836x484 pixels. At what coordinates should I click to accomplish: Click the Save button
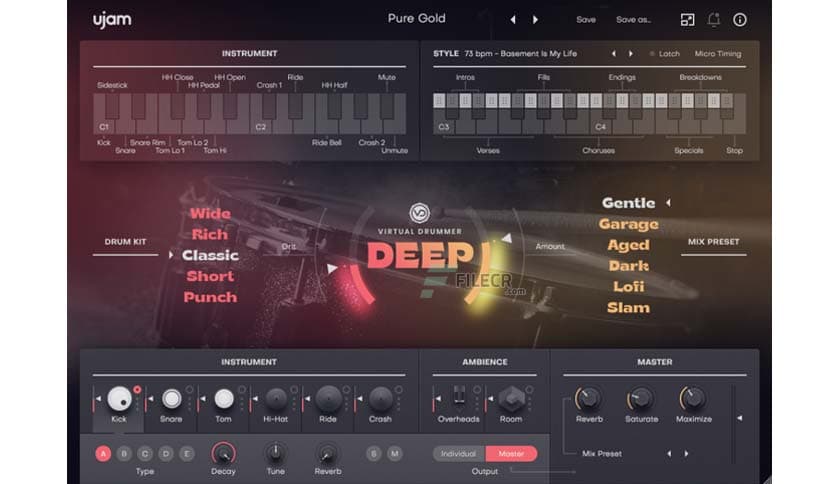tap(585, 20)
